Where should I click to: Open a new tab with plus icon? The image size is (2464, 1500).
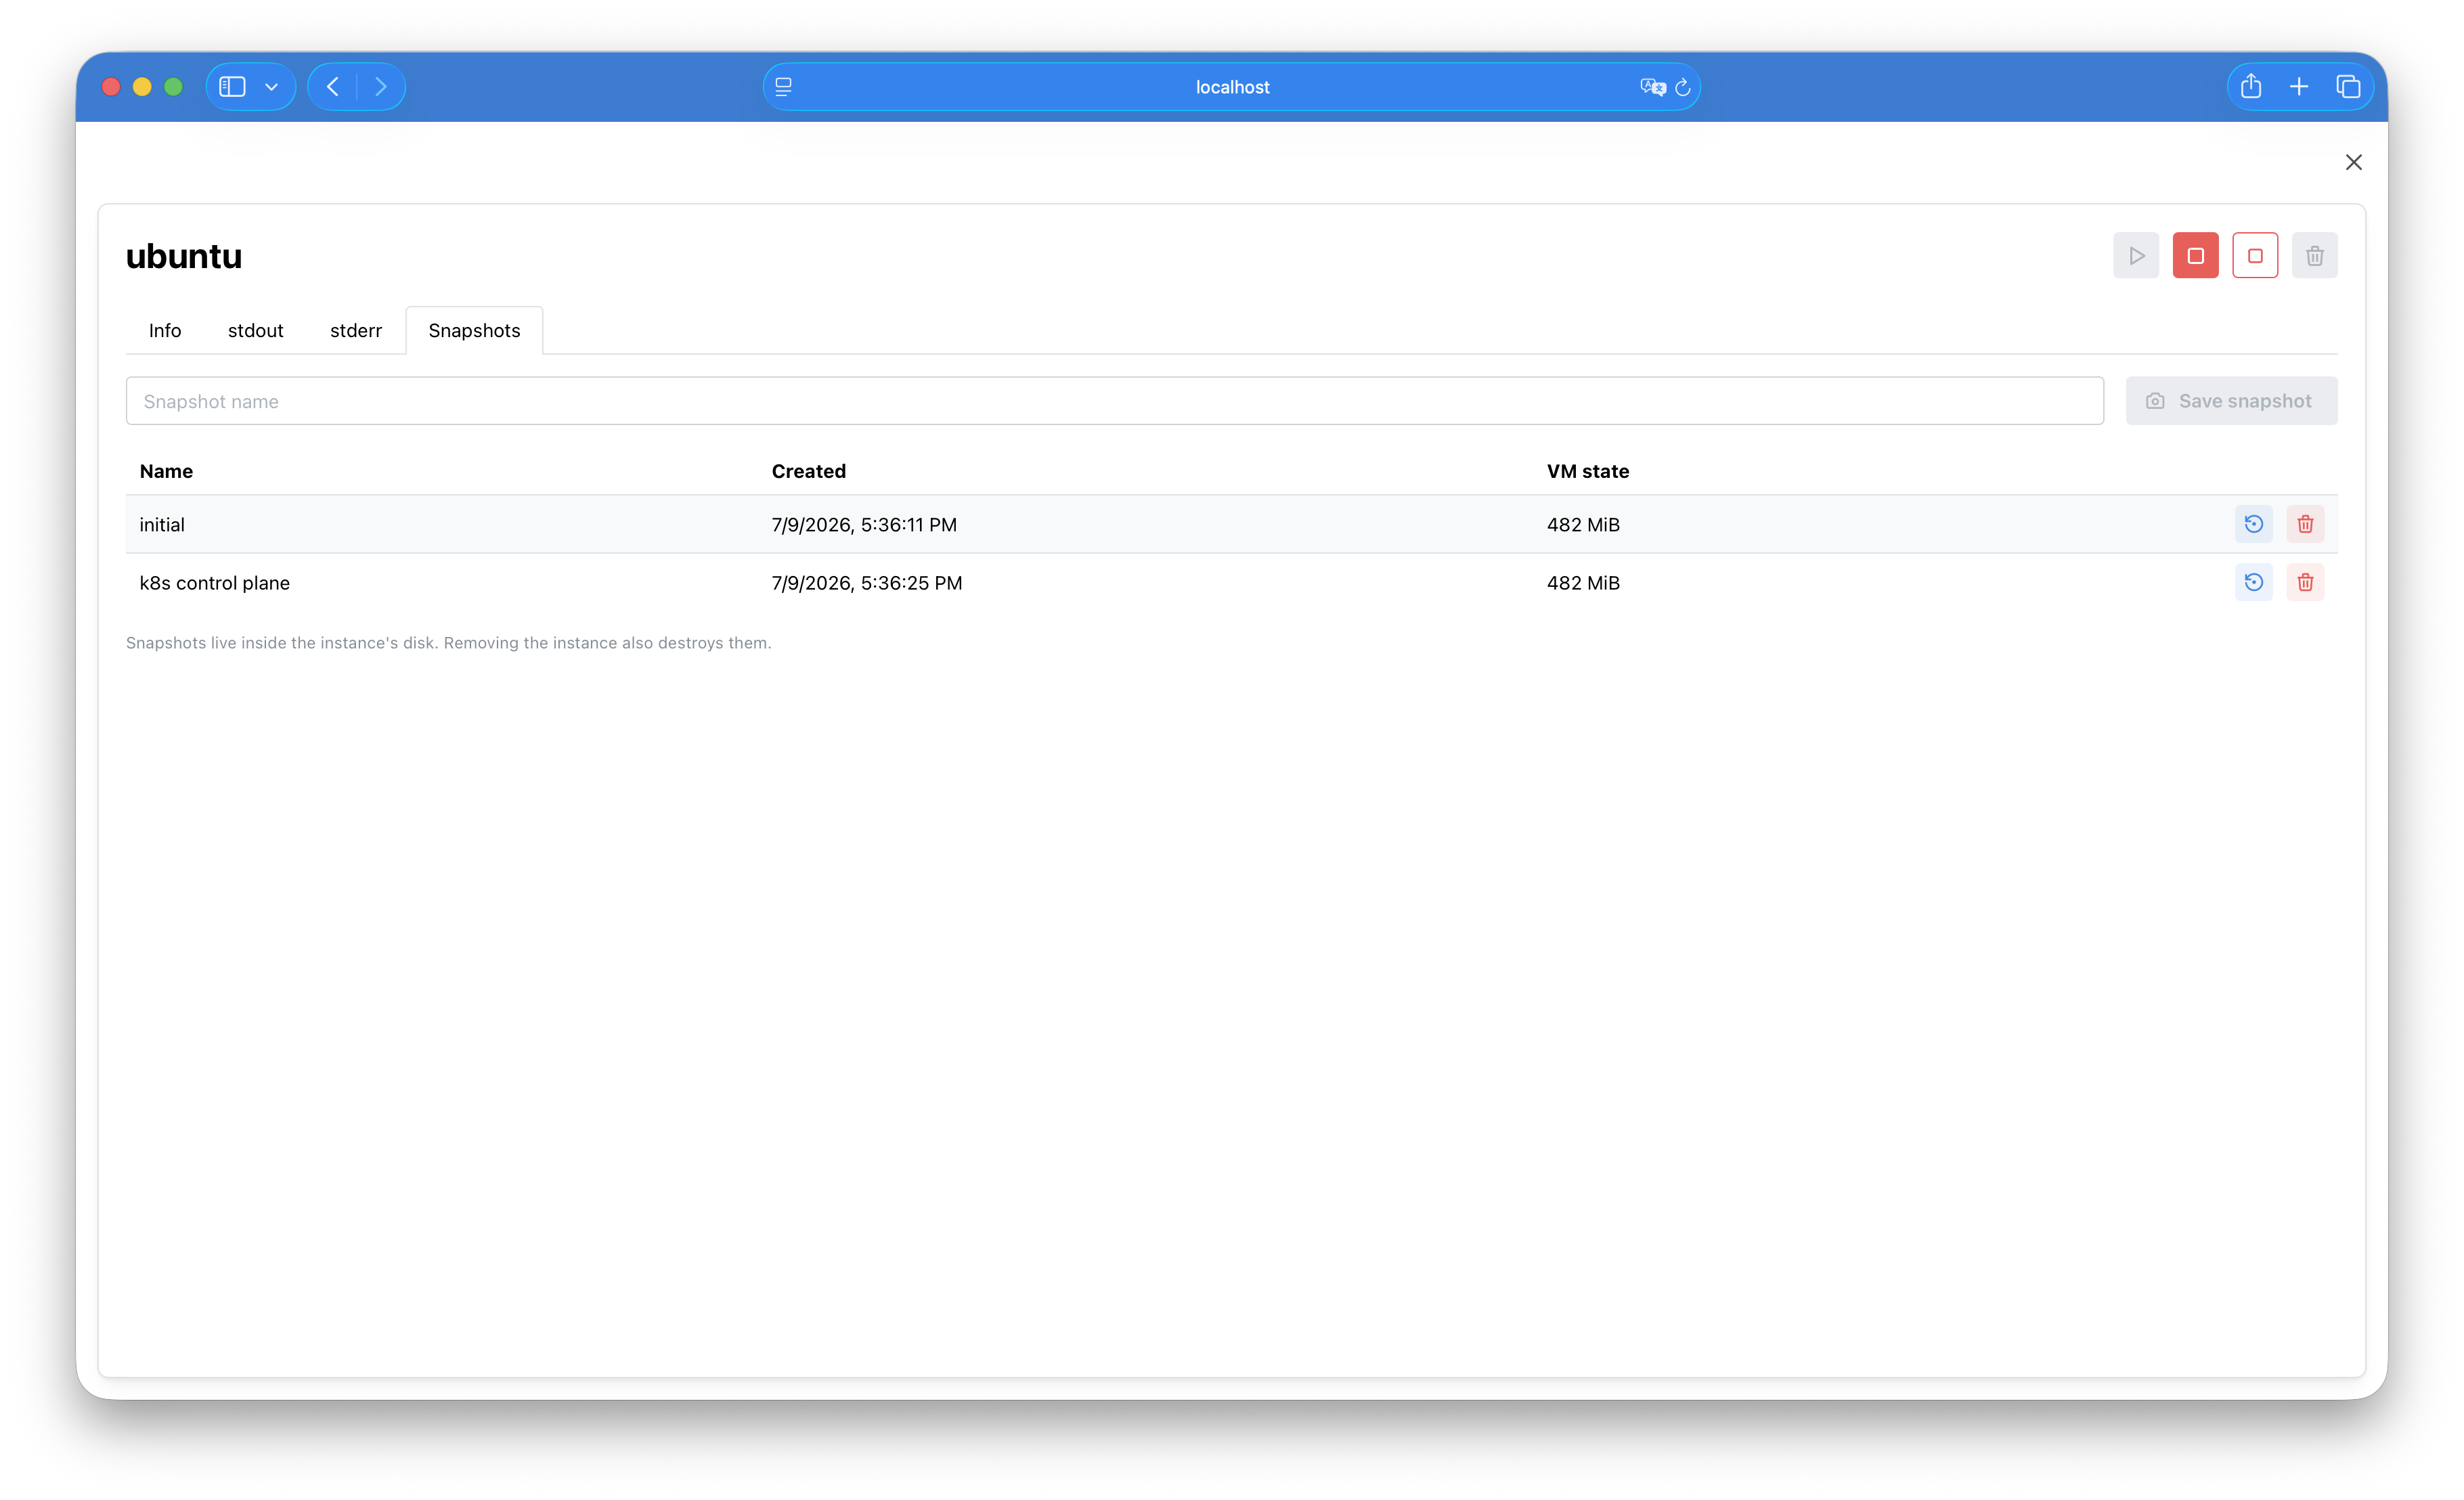(x=2299, y=87)
